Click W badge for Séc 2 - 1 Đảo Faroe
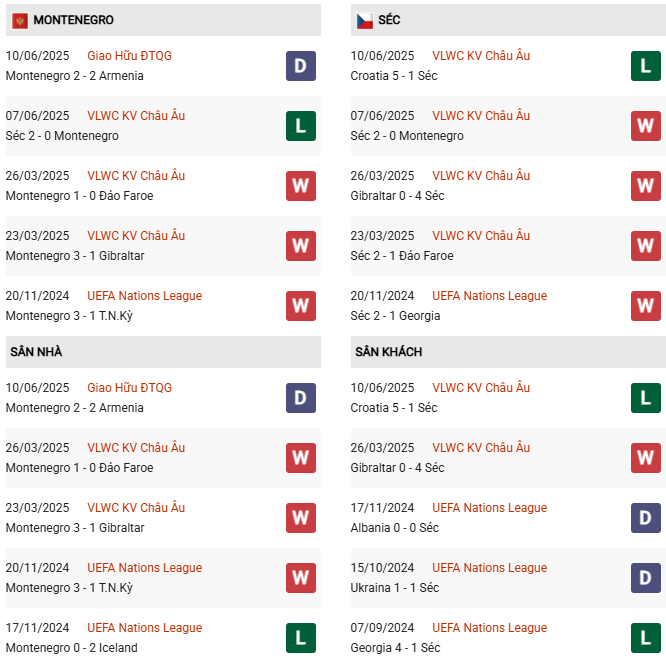Image resolution: width=666 pixels, height=663 pixels. pos(645,246)
